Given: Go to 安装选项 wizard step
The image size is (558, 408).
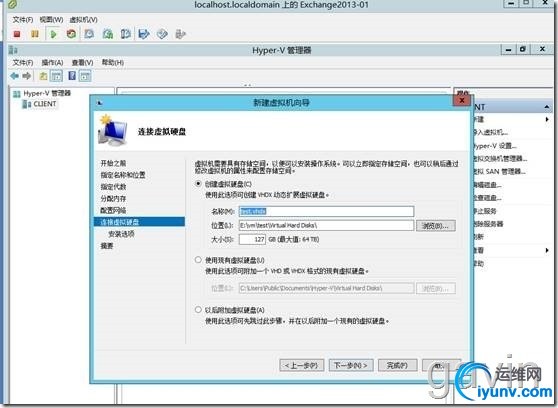Looking at the screenshot, I should click(121, 234).
